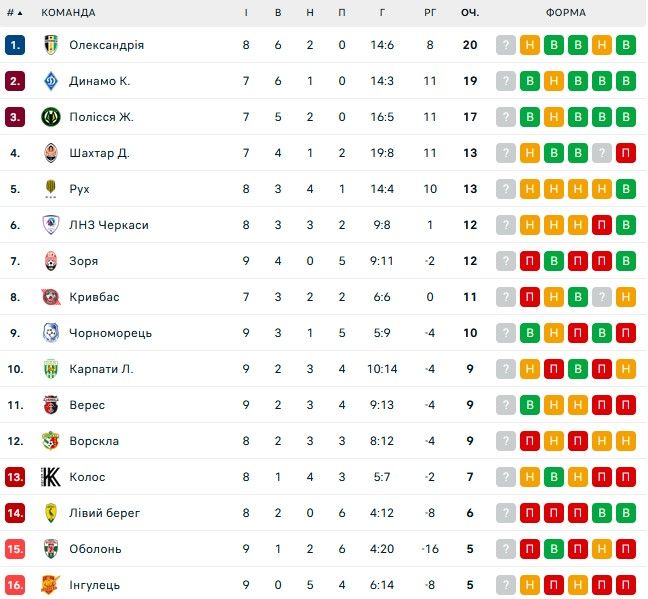
Task: Open the ЛНЗ Черкаси team link
Action: pyautogui.click(x=108, y=225)
